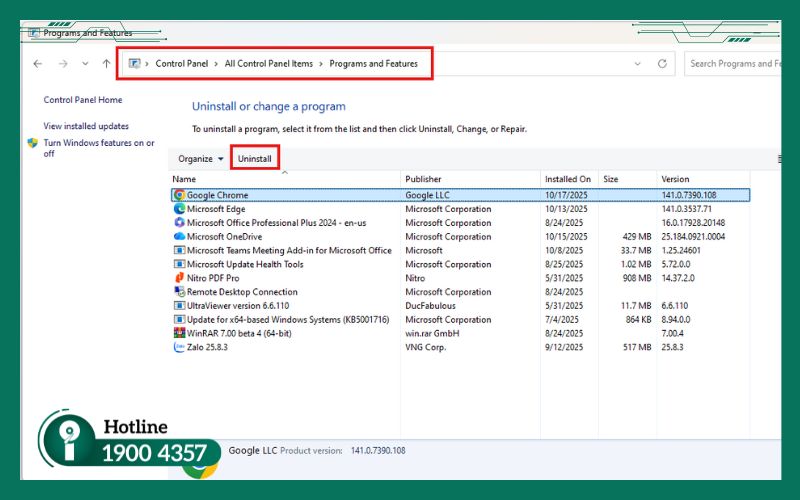Click the Google Chrome icon in program list
Screen dimensions: 800x500
[x=179, y=195]
